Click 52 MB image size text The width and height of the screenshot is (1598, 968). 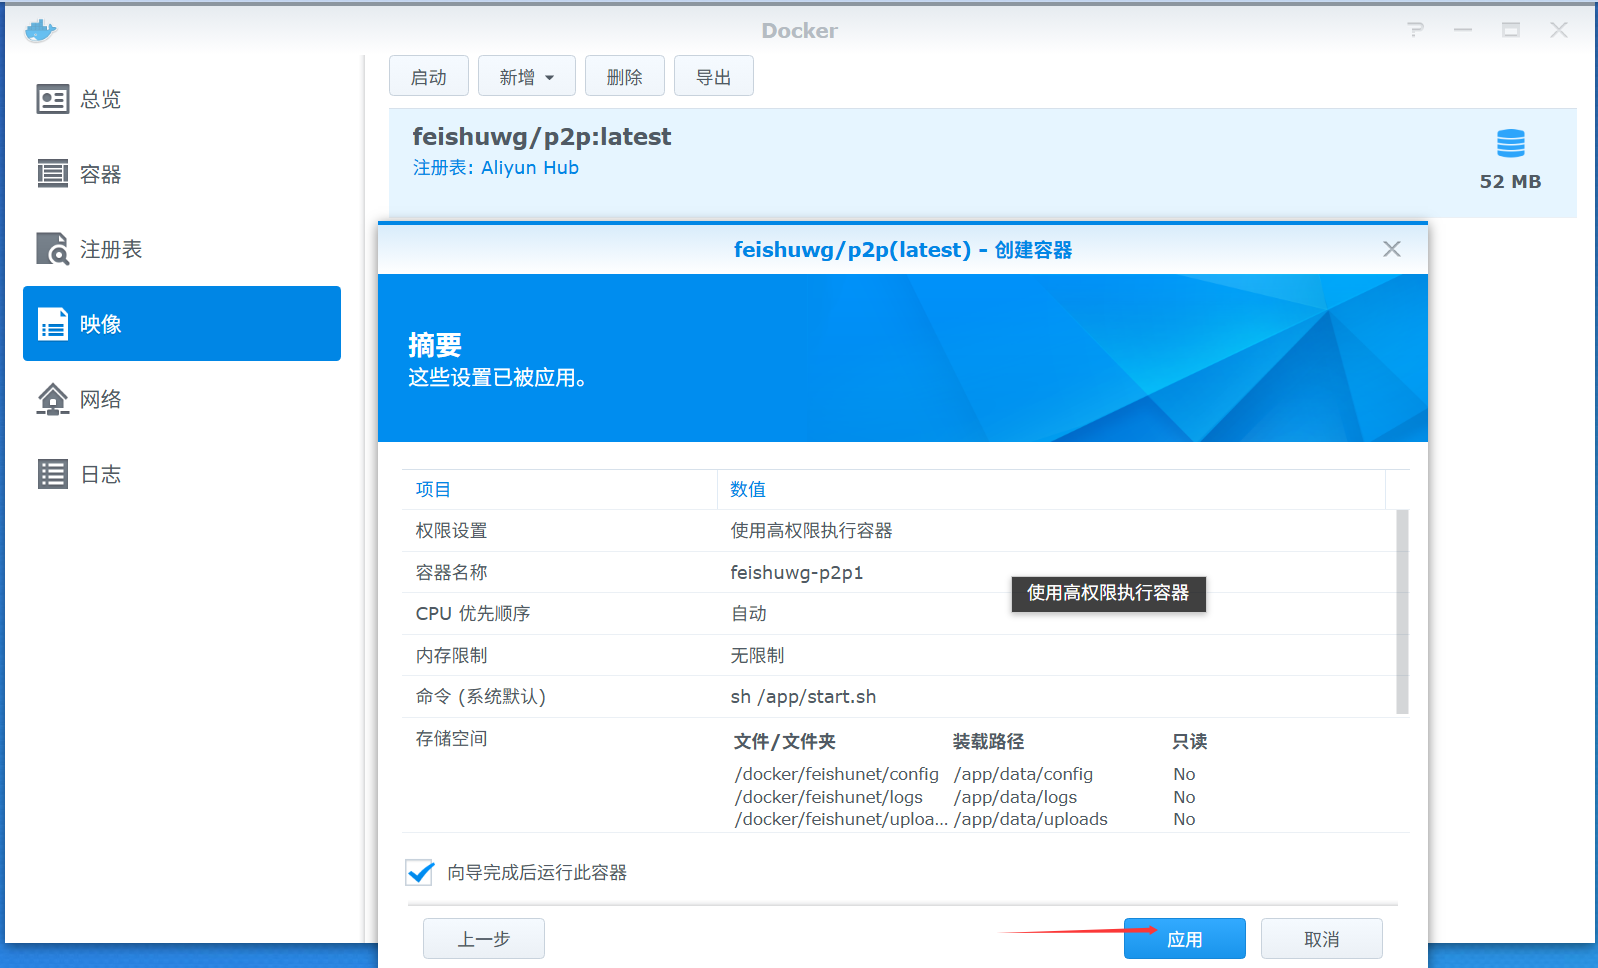(1510, 182)
